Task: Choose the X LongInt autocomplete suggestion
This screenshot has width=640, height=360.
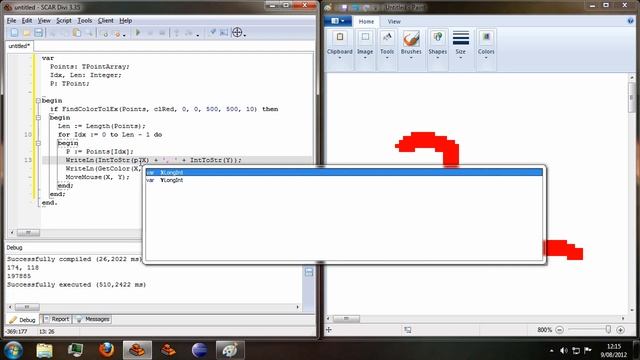Action: click(344, 172)
